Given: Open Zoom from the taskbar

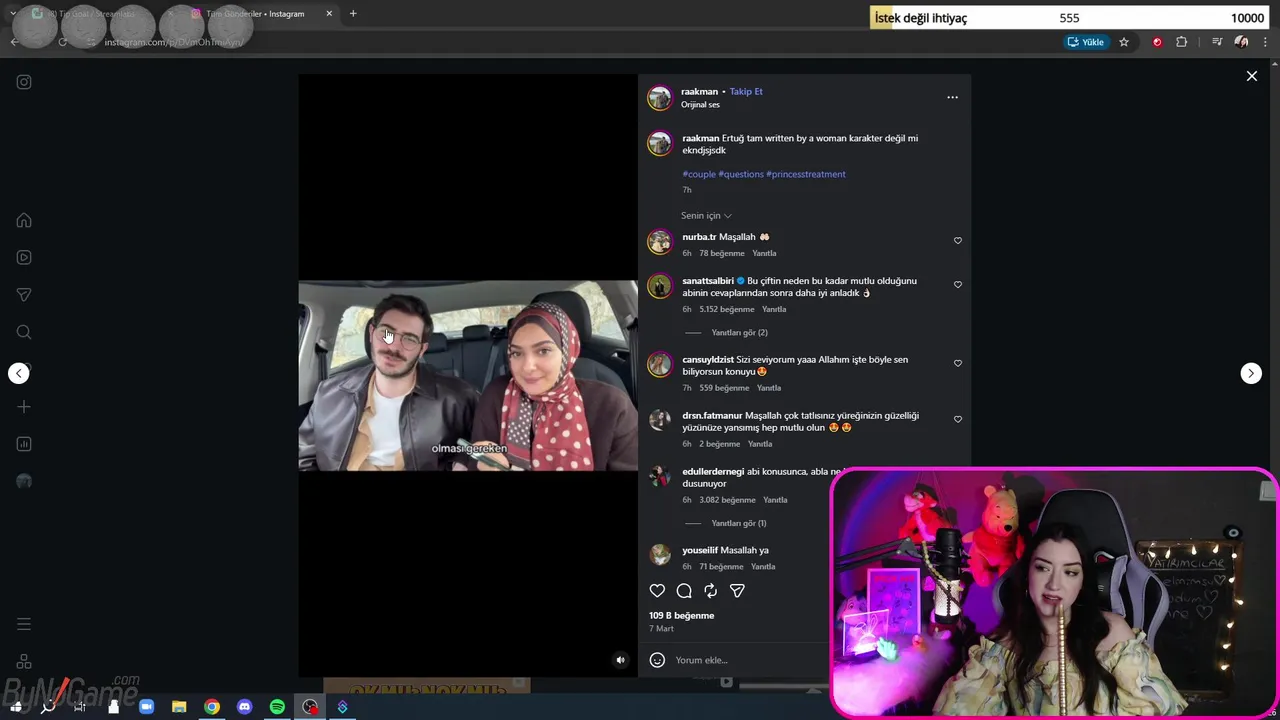Looking at the screenshot, I should pos(146,707).
